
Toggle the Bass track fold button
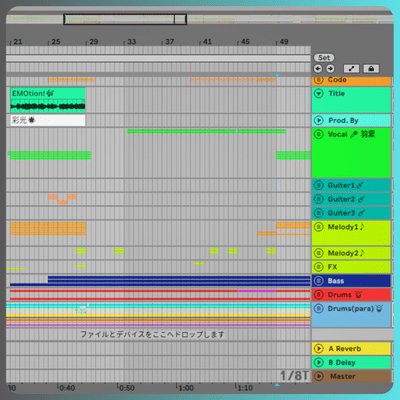(x=319, y=281)
